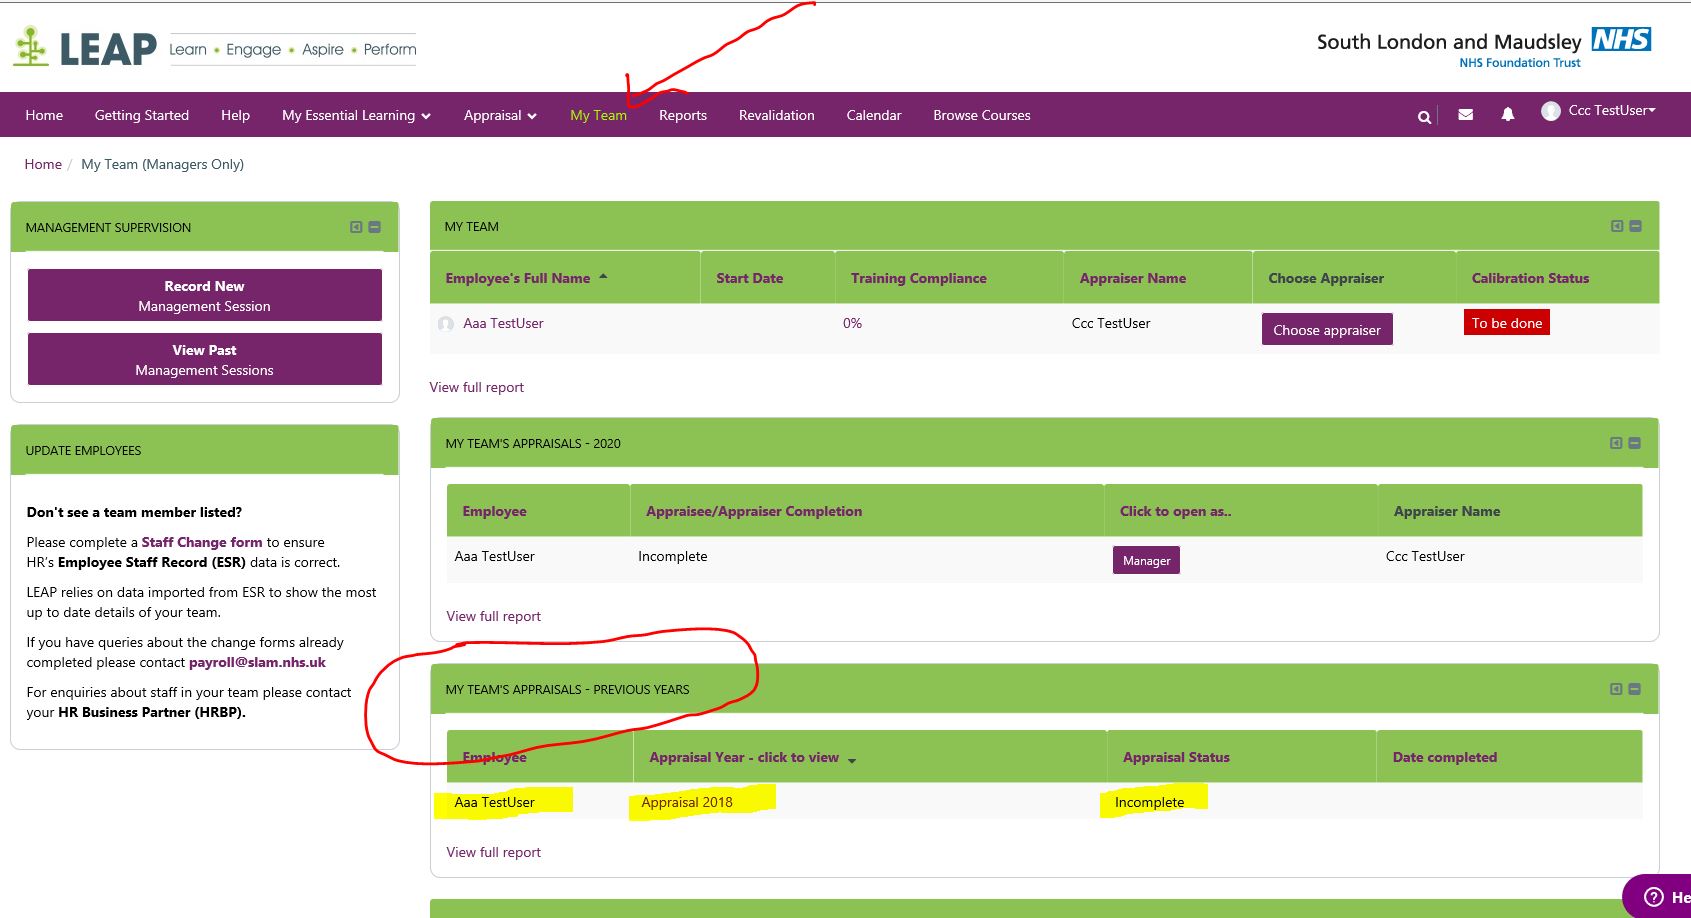Open the messages envelope icon
Viewport: 1691px width, 918px height.
point(1465,115)
